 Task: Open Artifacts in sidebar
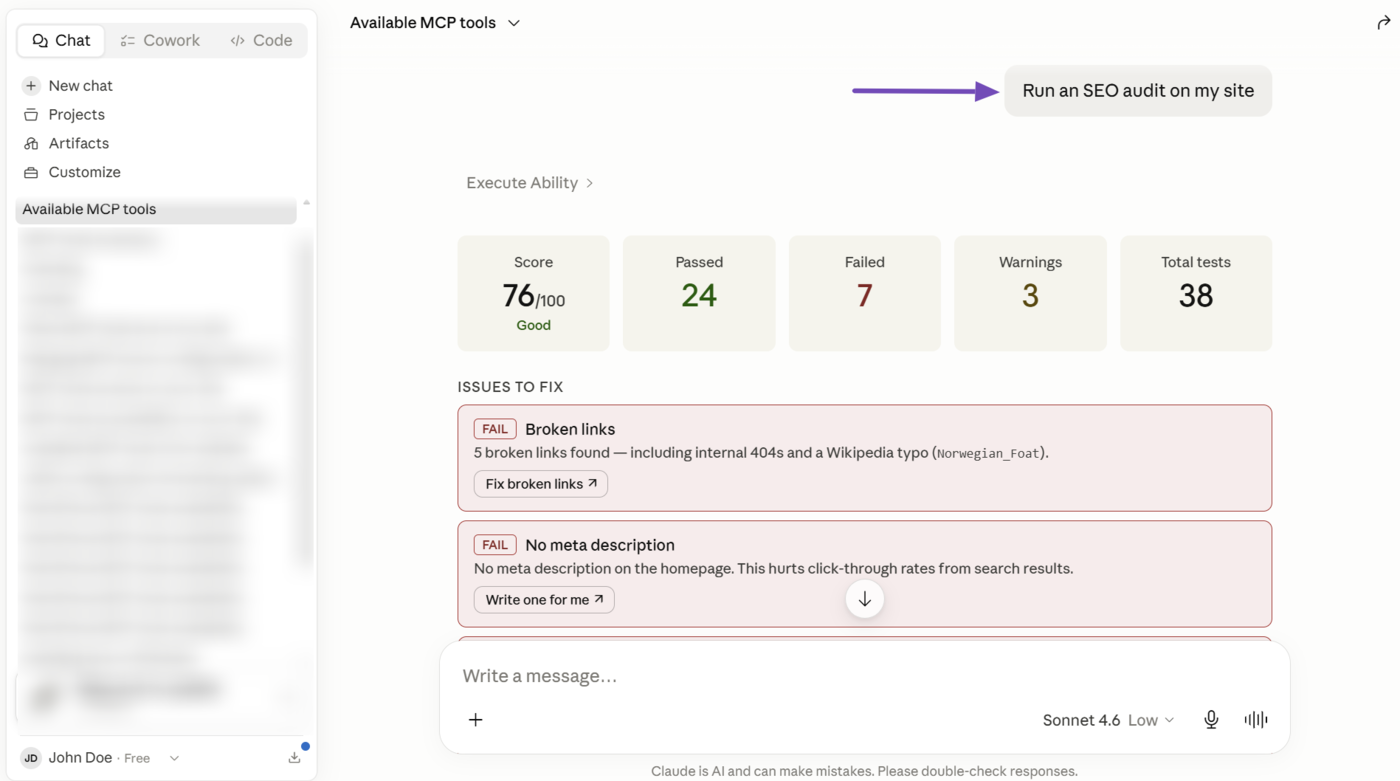78,144
